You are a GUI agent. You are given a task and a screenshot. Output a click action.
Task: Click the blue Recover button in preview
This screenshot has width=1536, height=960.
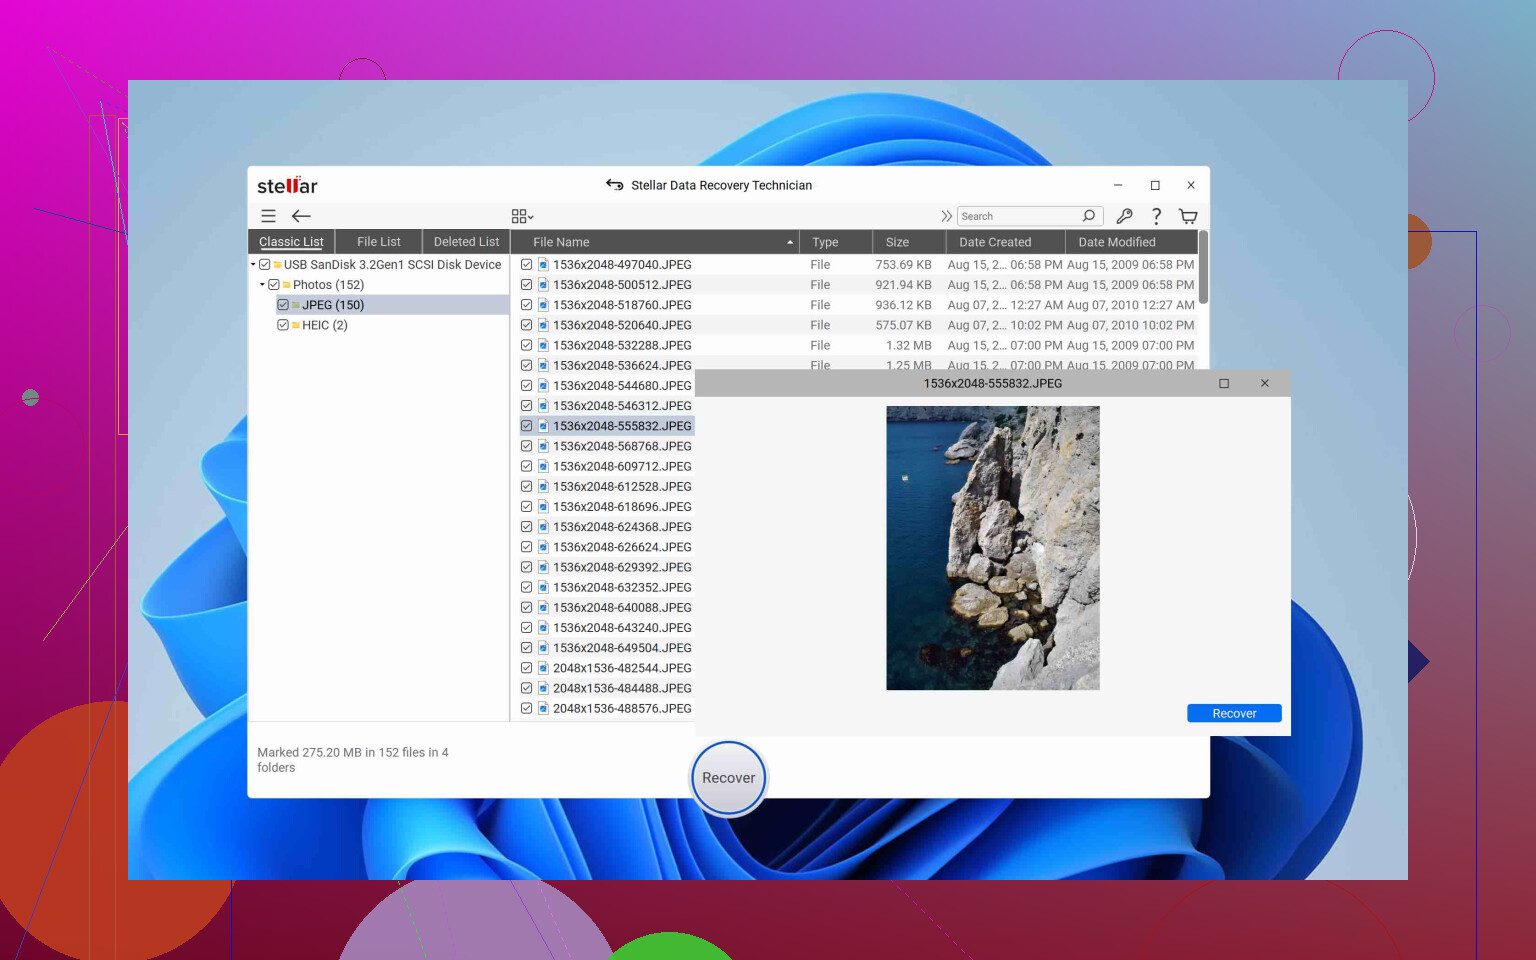[x=1234, y=713]
